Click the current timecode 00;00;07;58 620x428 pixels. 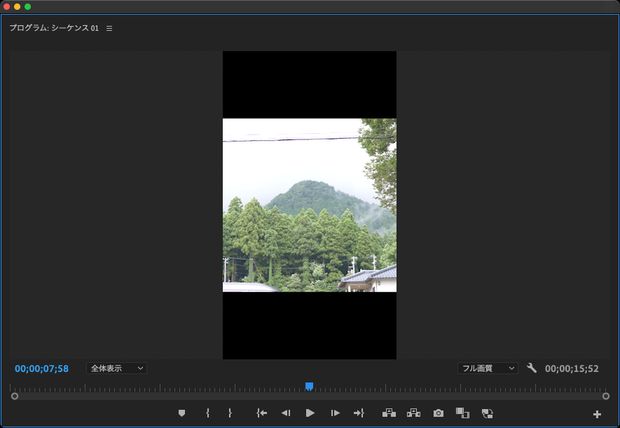click(42, 369)
